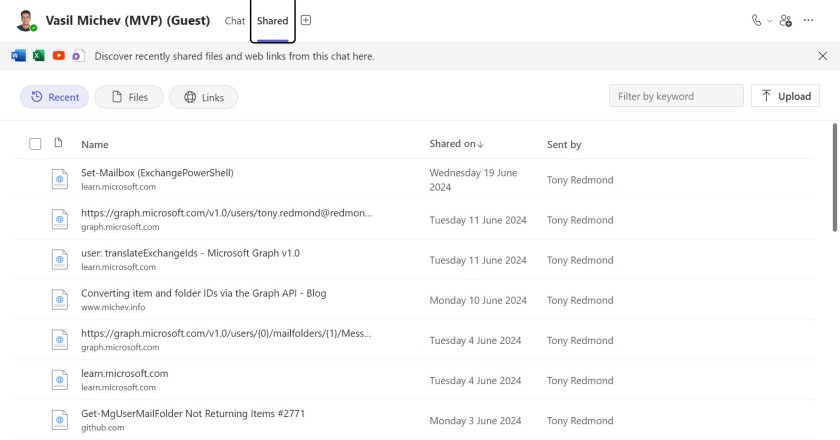Screen dimensions: 840x440
Task: Click Vasil Michev's profile avatar
Action: tap(25, 21)
